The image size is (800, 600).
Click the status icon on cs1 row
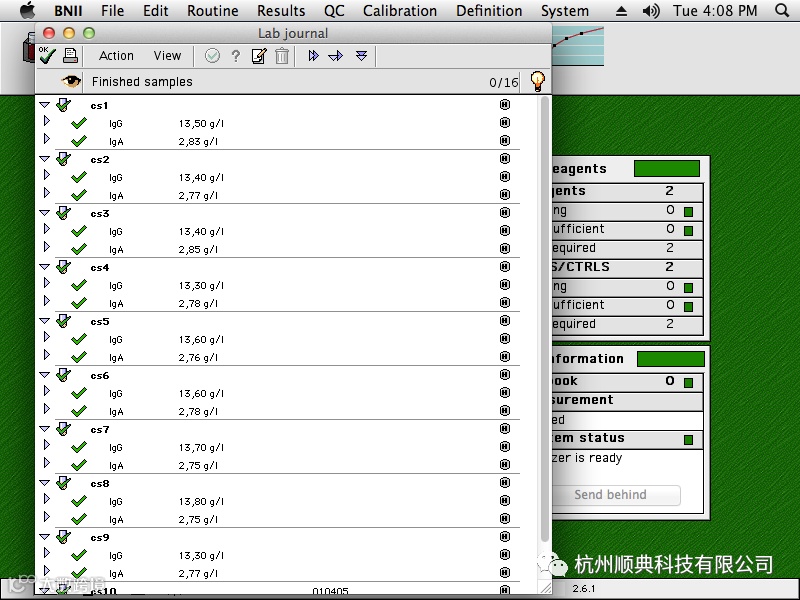tap(505, 105)
